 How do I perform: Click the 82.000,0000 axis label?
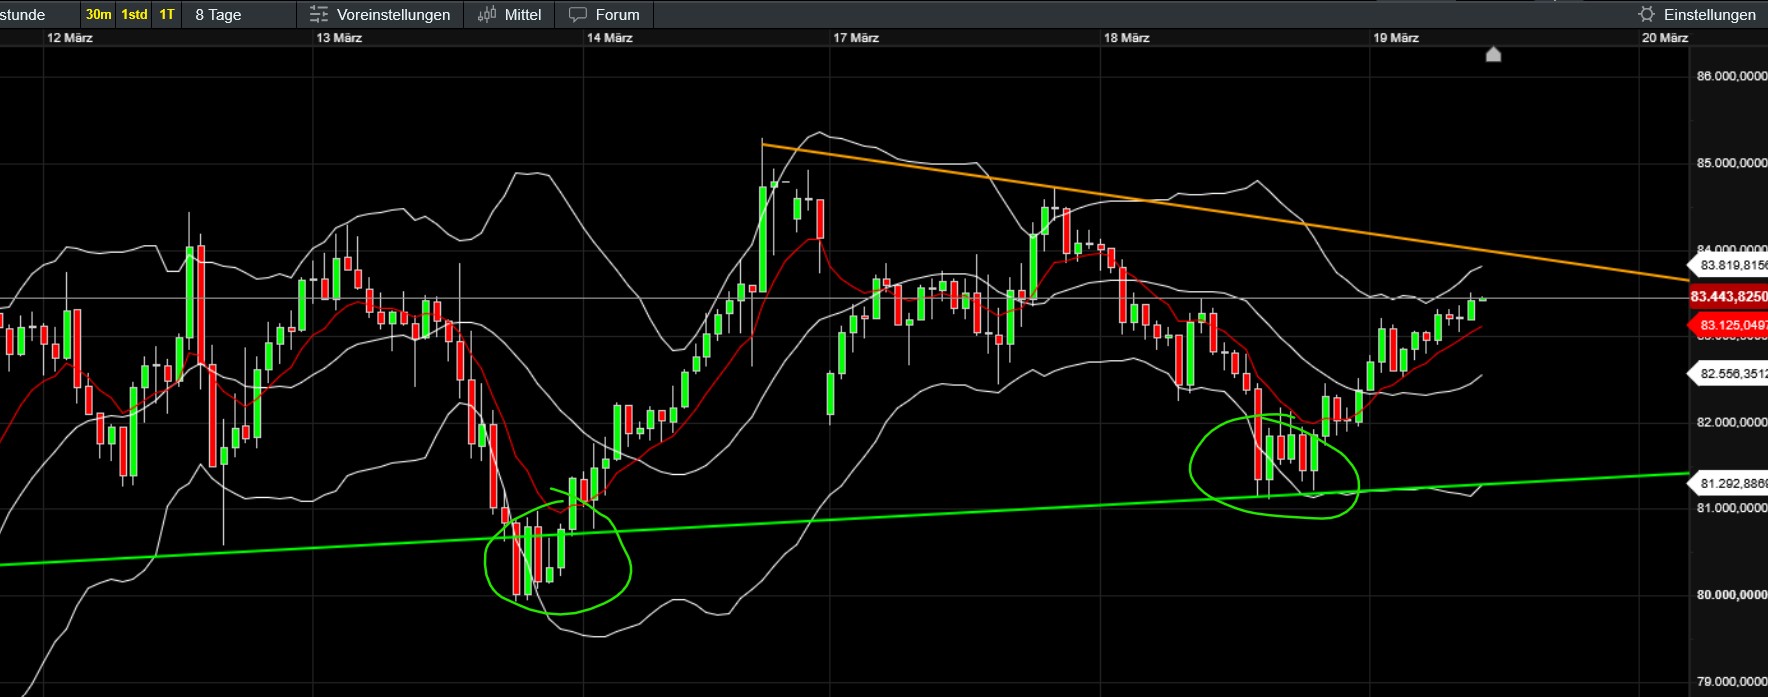tap(1732, 423)
